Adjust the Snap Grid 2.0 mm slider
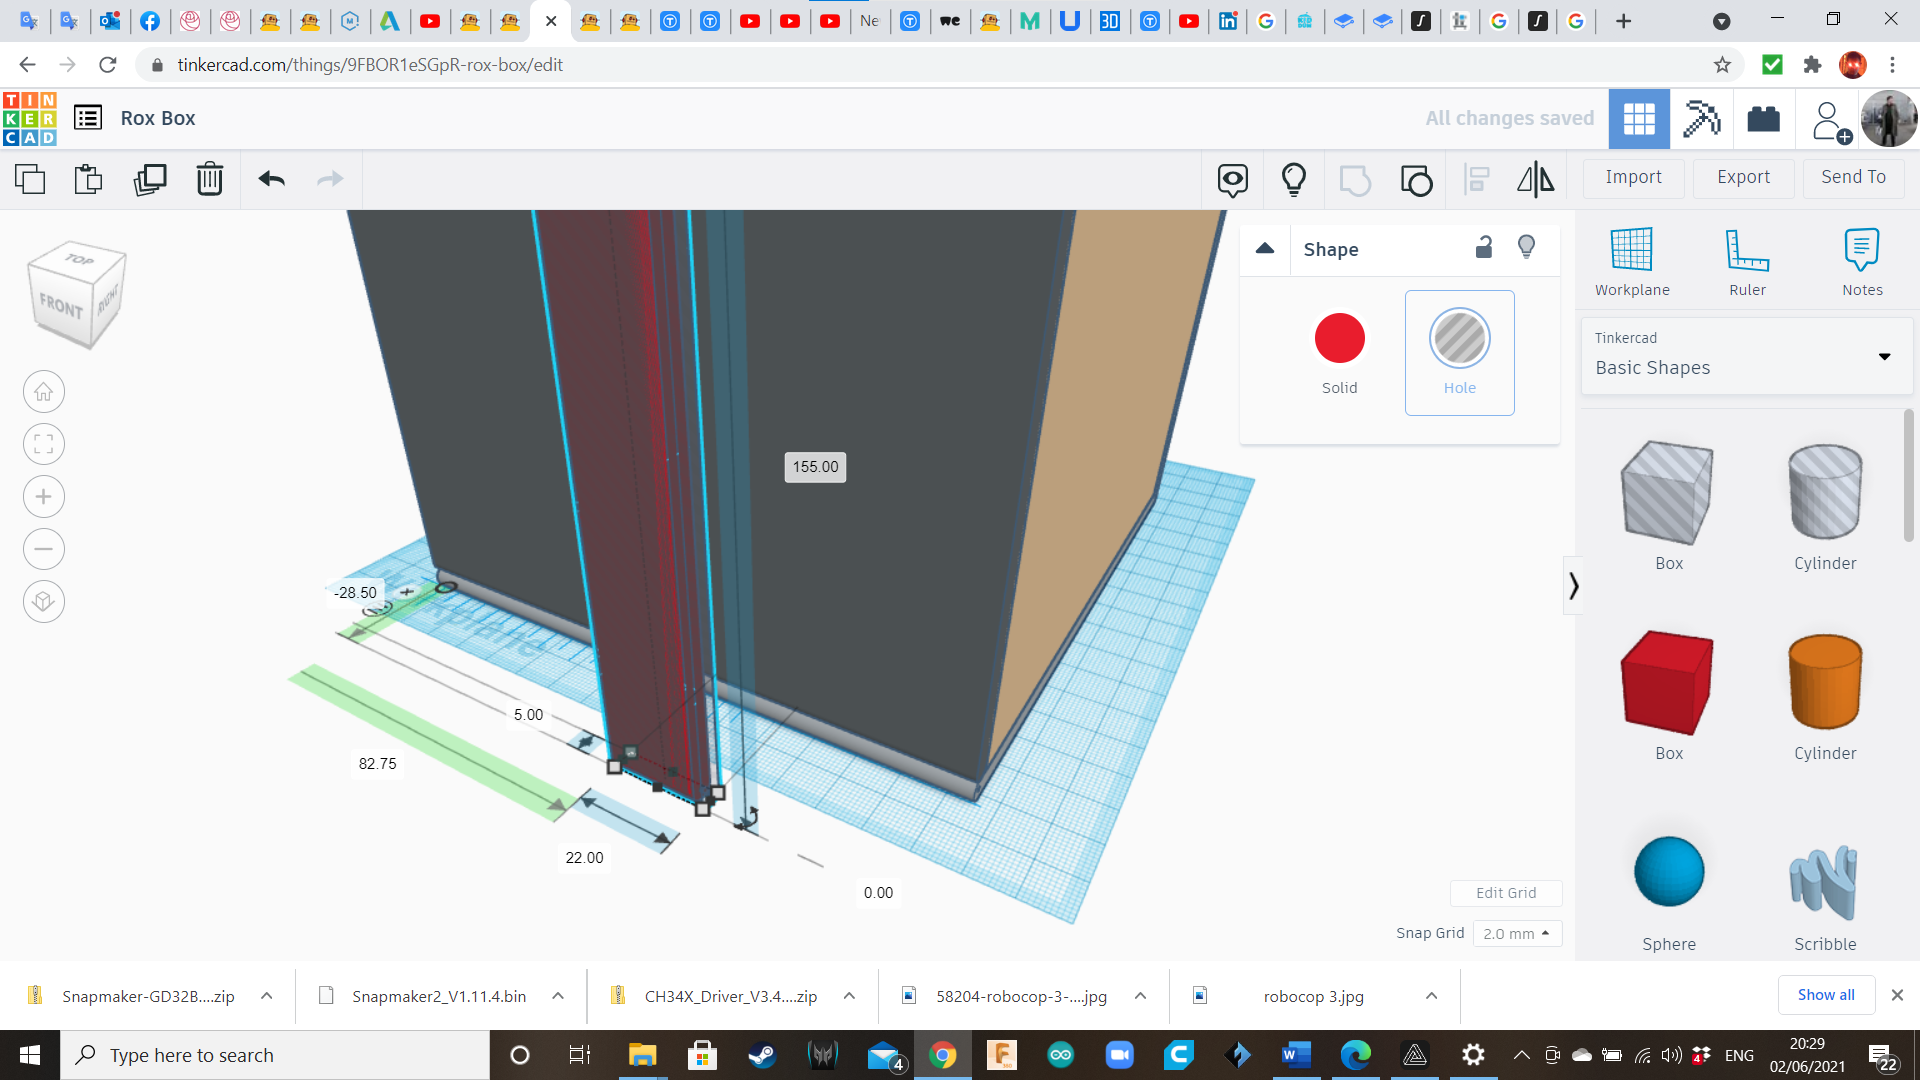1920x1080 pixels. 1514,932
